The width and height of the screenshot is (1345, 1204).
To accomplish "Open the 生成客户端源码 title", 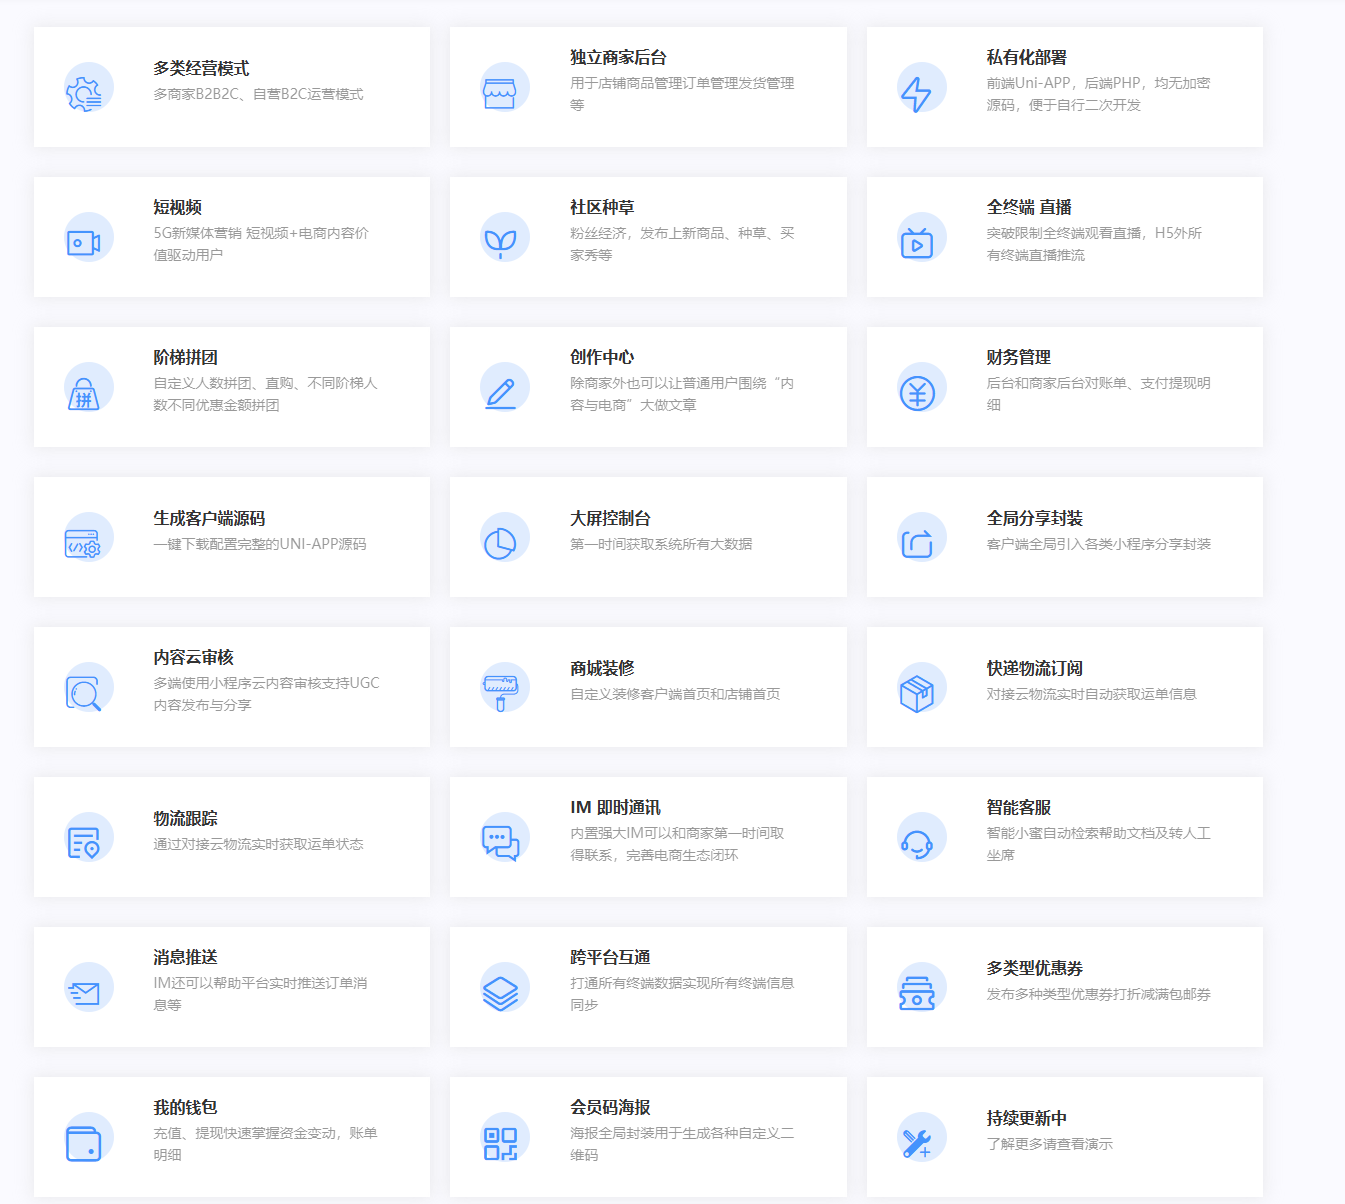I will (x=209, y=518).
